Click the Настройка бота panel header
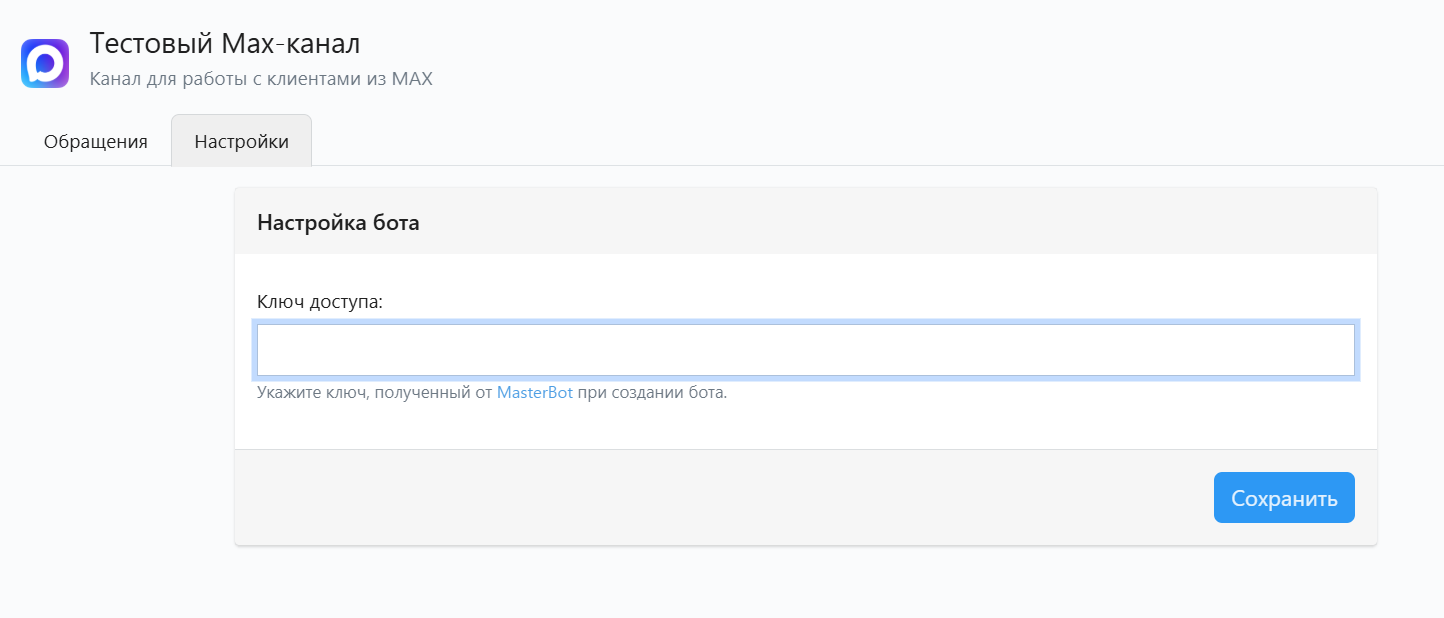Screen dimensions: 1444x618 click(x=806, y=222)
